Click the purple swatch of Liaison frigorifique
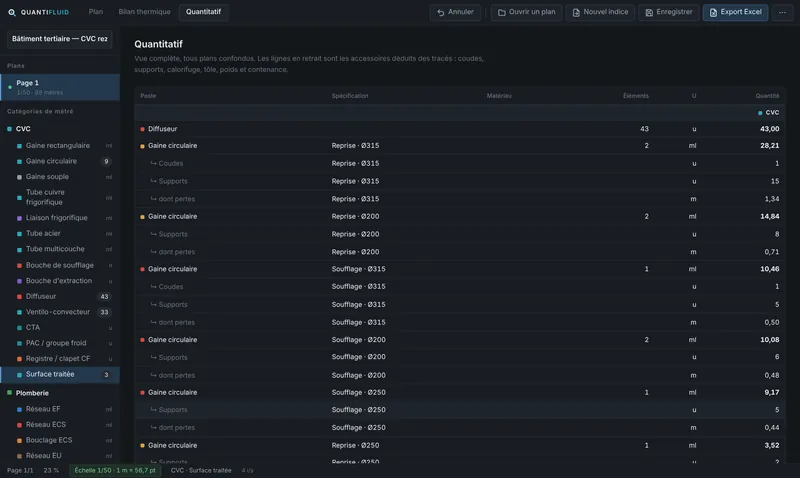Viewport: 800px width, 478px height. [x=19, y=218]
